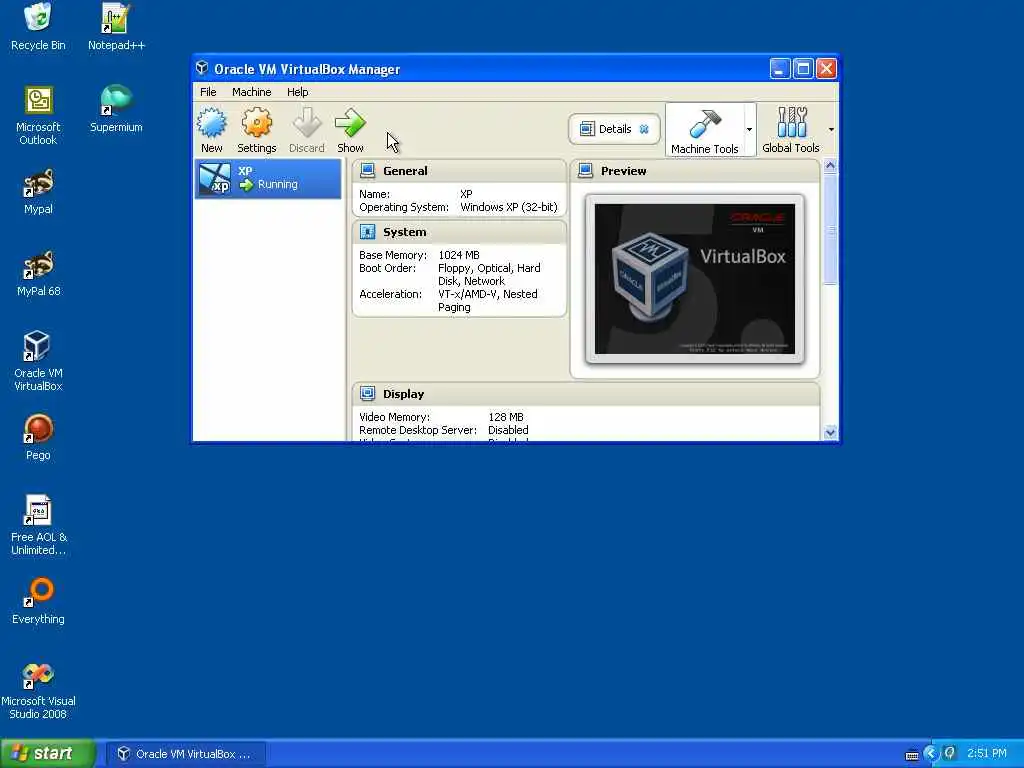Viewport: 1024px width, 768px height.
Task: Open the Machine menu
Action: coord(251,92)
